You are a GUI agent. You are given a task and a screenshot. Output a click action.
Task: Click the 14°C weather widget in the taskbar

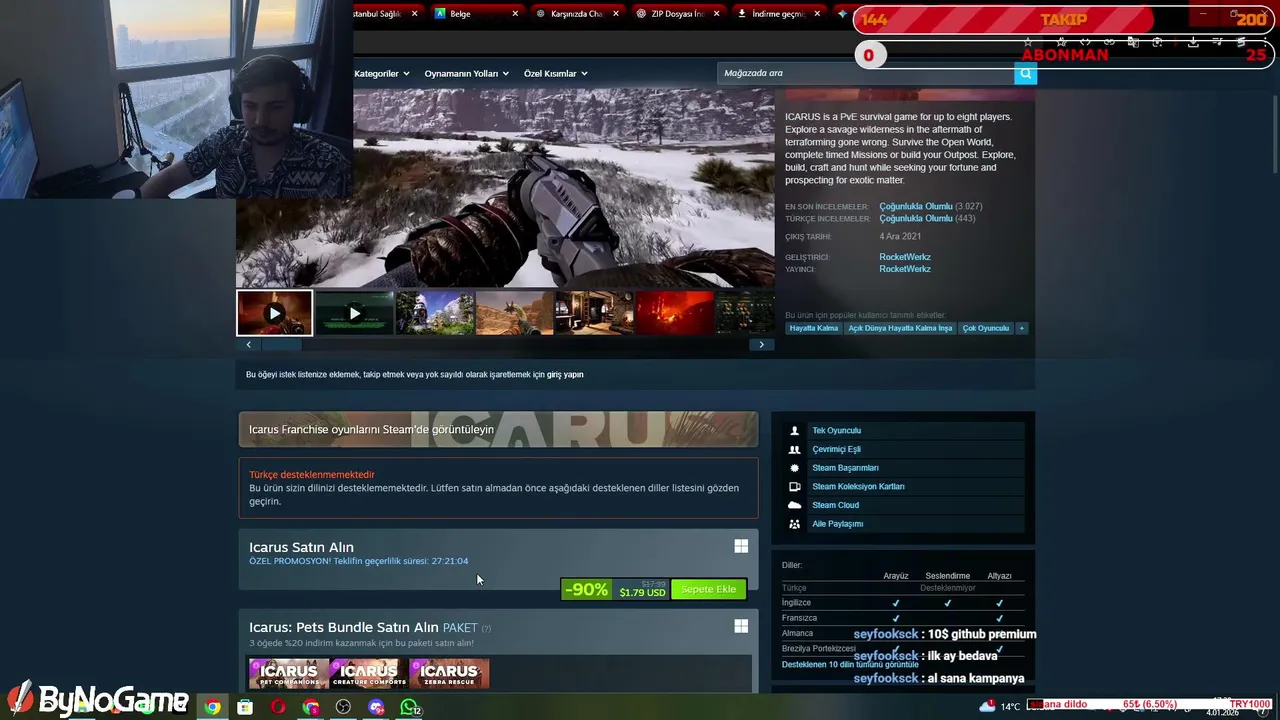pyautogui.click(x=999, y=706)
